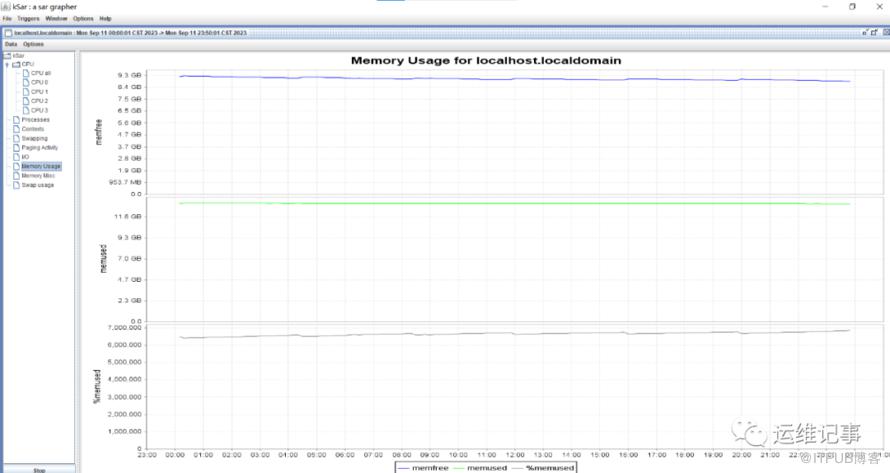Open the inner Data menu

[x=11, y=44]
